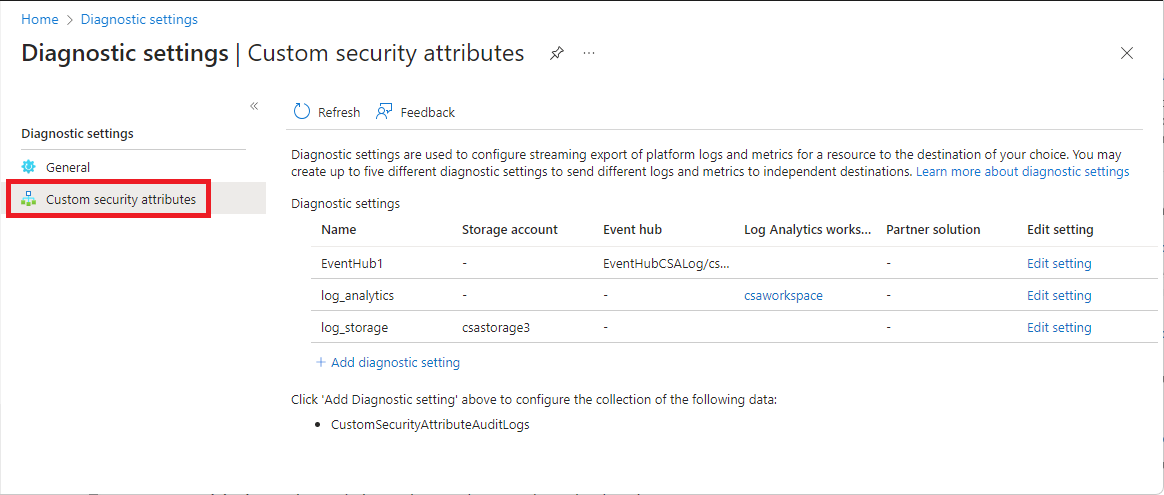Collapse the left navigation pane
This screenshot has width=1164, height=495.
pyautogui.click(x=254, y=106)
